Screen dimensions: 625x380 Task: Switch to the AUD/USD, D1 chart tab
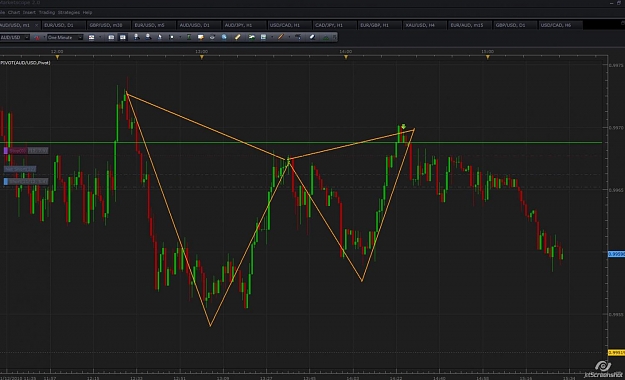(x=199, y=25)
